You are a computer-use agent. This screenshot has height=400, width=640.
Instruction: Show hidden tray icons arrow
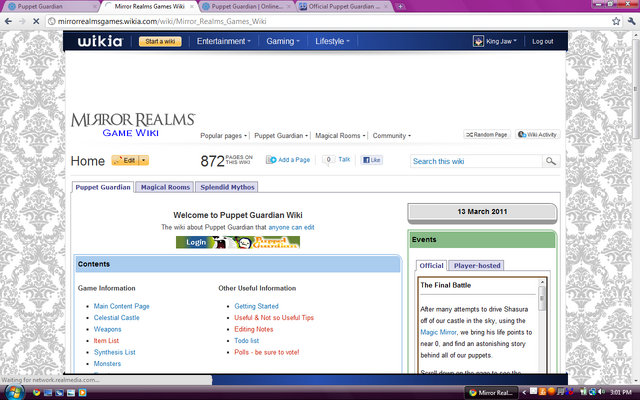[524, 393]
